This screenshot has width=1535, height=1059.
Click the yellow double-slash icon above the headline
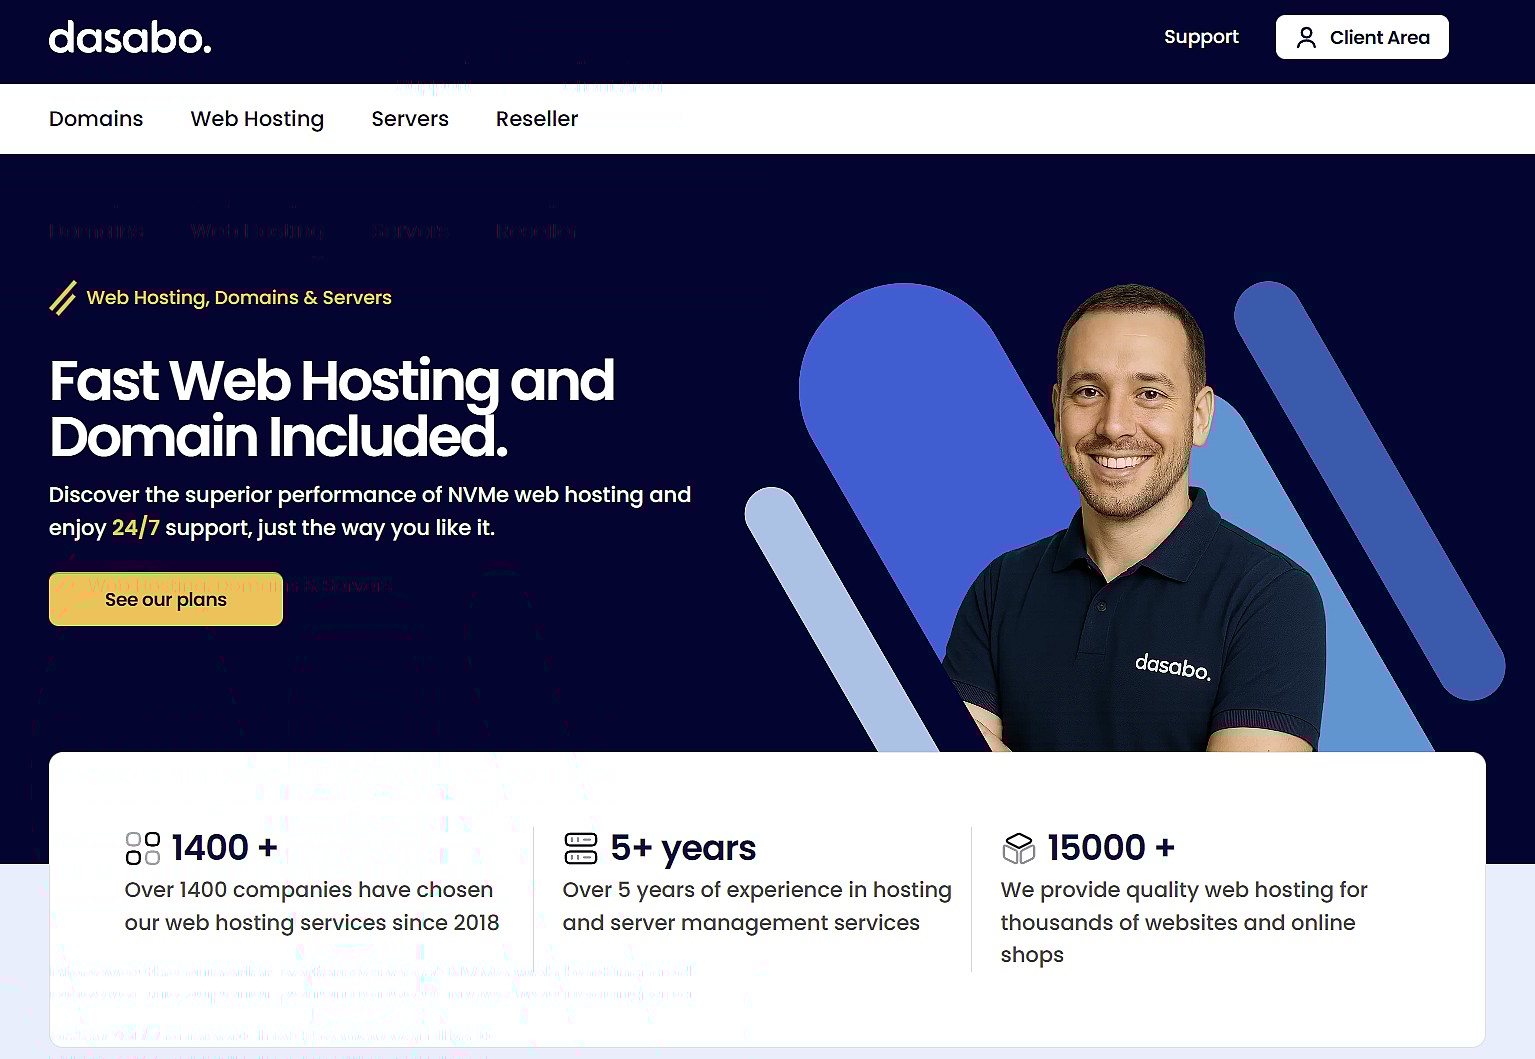pyautogui.click(x=63, y=298)
